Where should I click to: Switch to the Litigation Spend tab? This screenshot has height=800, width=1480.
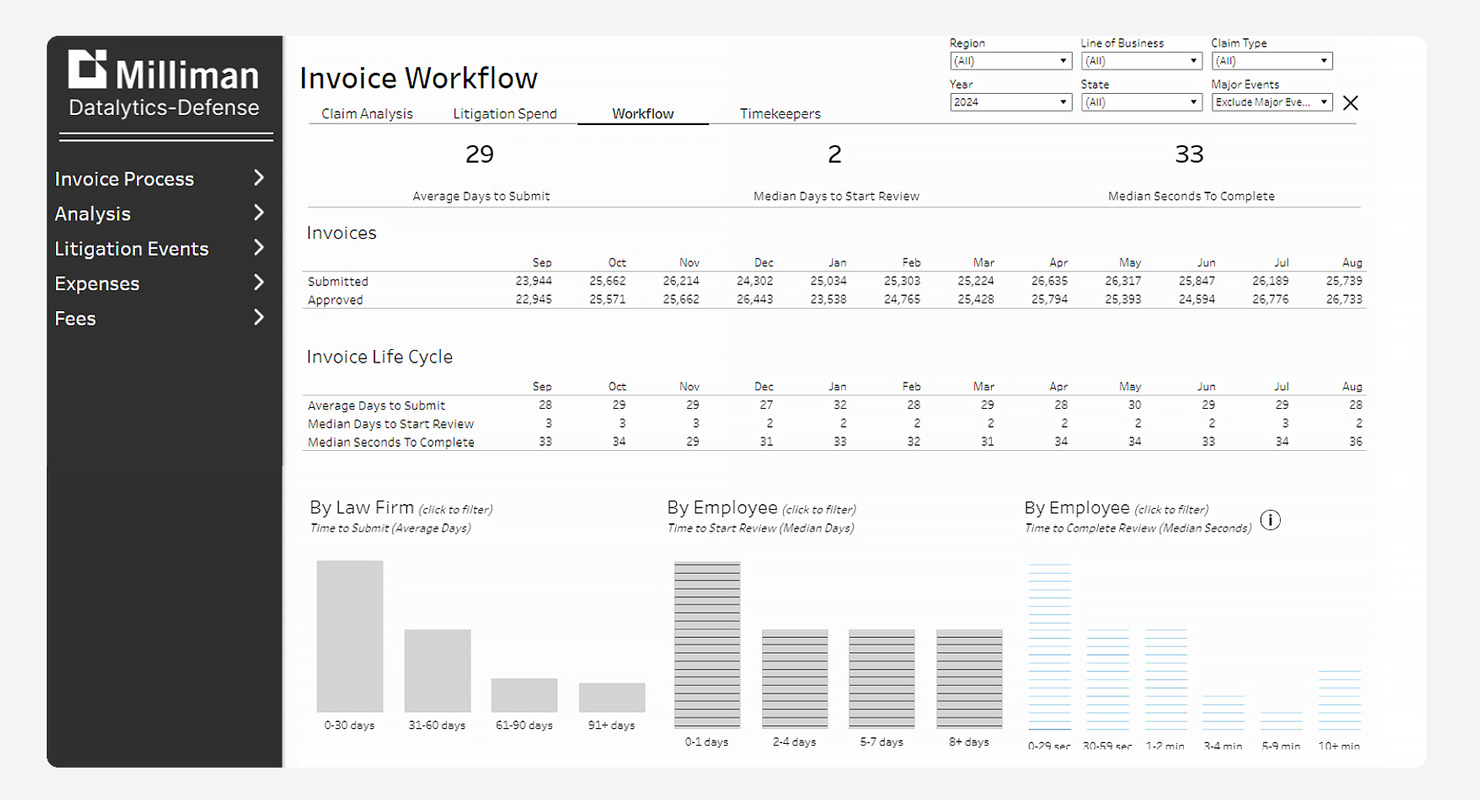[505, 113]
